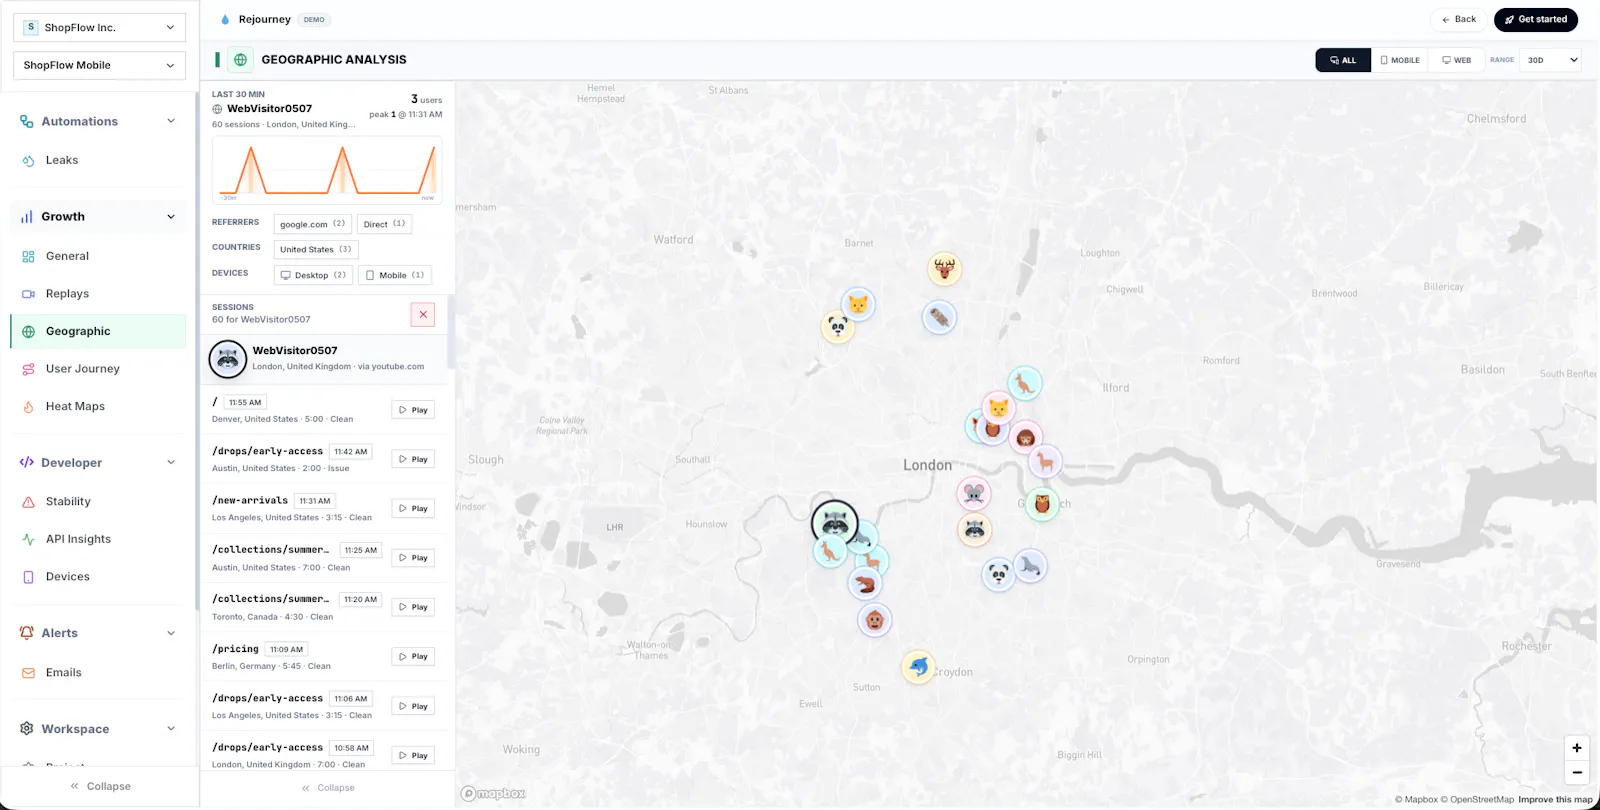Image resolution: width=1600 pixels, height=810 pixels.
Task: Open the User Journey page in sidebar
Action: coord(98,369)
